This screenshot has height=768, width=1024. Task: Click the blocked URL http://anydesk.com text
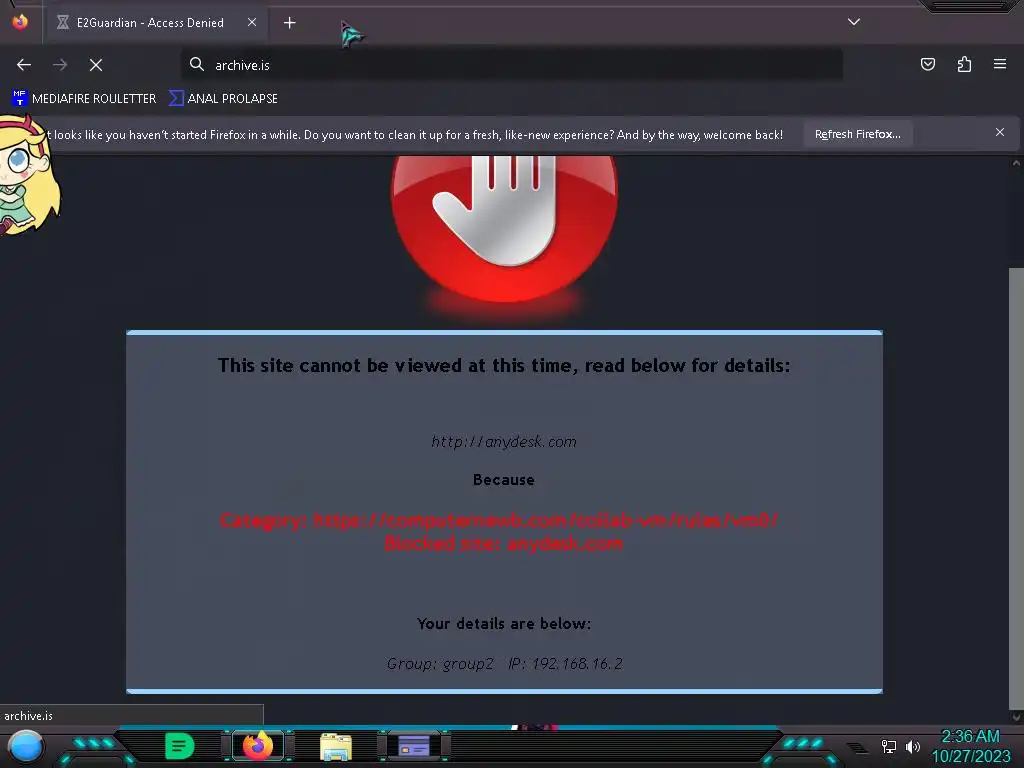point(504,442)
